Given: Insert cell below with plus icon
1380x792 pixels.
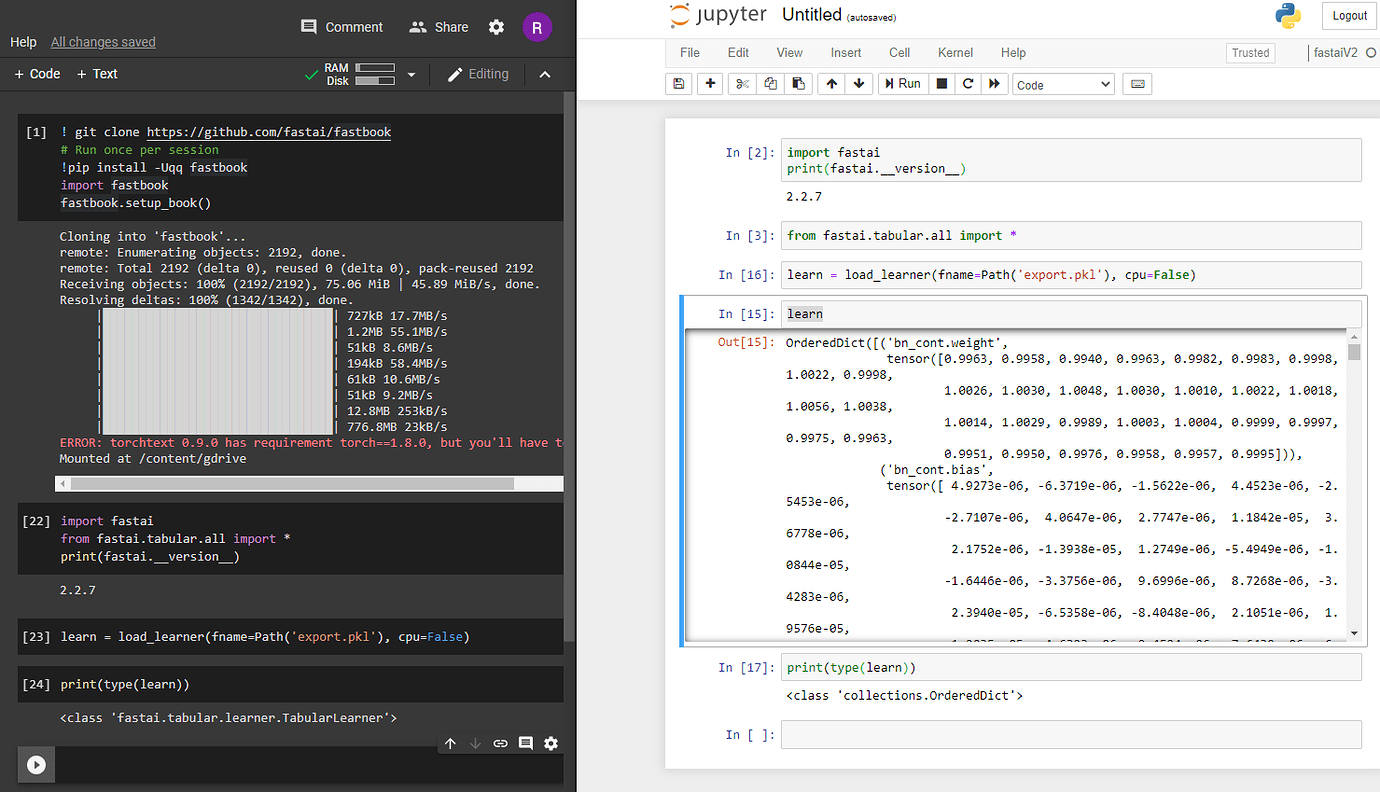Looking at the screenshot, I should point(710,84).
